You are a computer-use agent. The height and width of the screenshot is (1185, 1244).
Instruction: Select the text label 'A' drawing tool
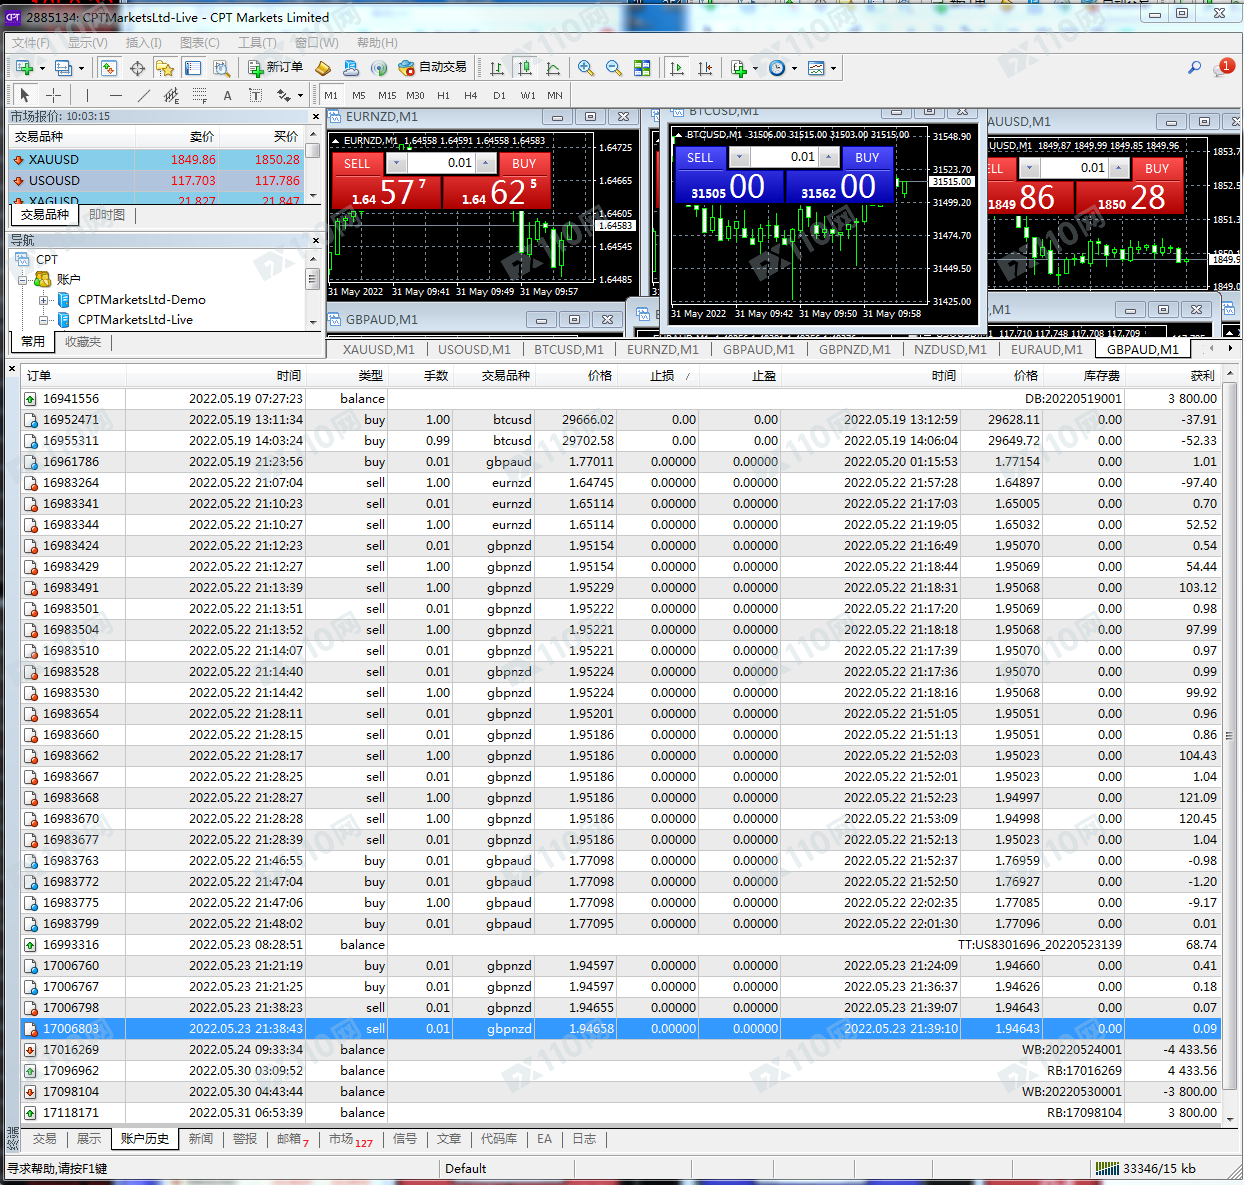pyautogui.click(x=227, y=95)
